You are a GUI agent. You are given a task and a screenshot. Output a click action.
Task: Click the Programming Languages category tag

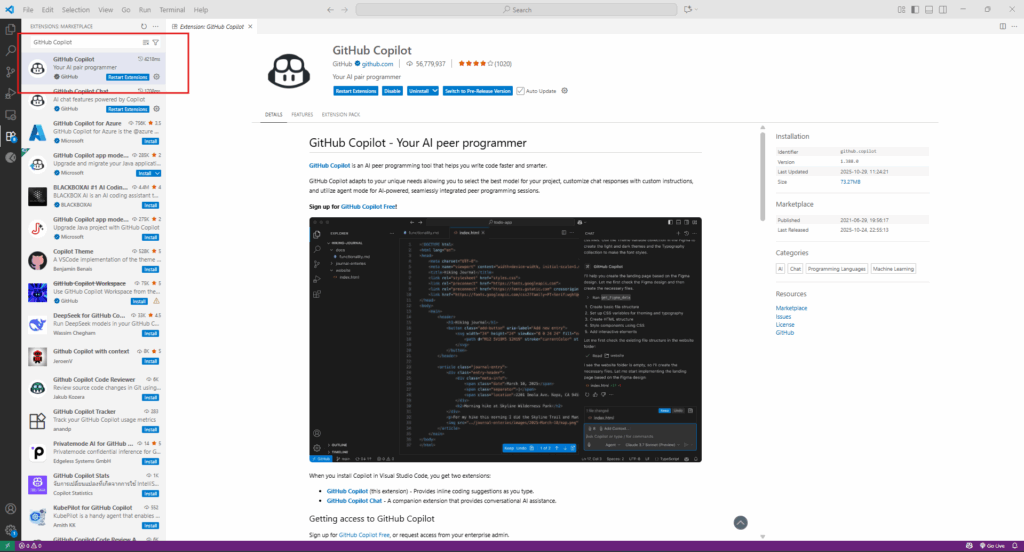pos(836,268)
